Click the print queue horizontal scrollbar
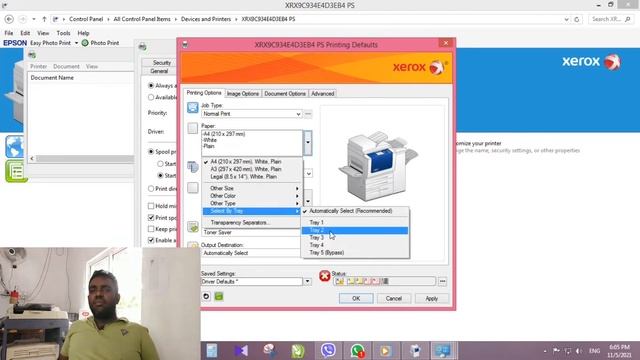640x360 pixels. pyautogui.click(x=81, y=158)
